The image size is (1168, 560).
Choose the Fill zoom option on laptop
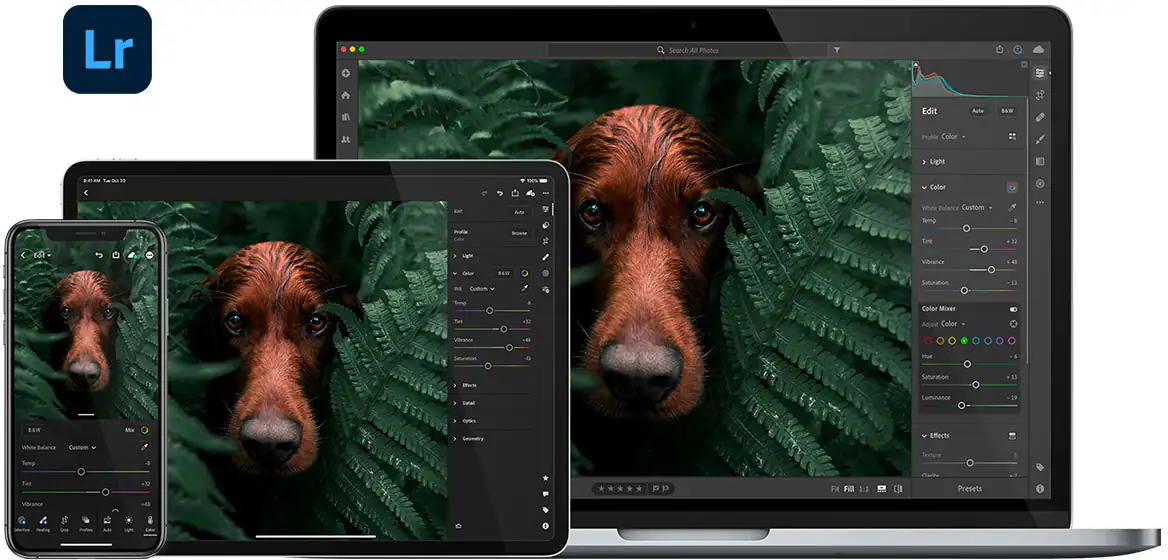pos(849,489)
